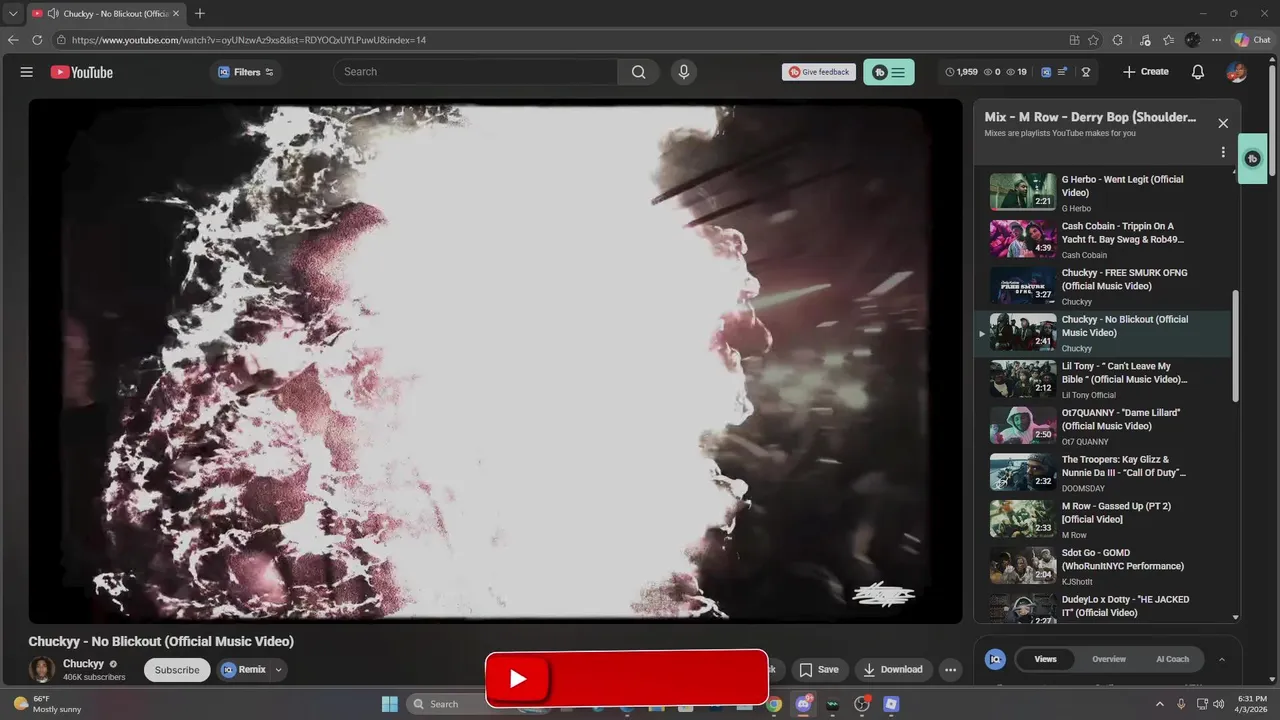Collapse the vidIQ panel chevron

pos(1221,659)
